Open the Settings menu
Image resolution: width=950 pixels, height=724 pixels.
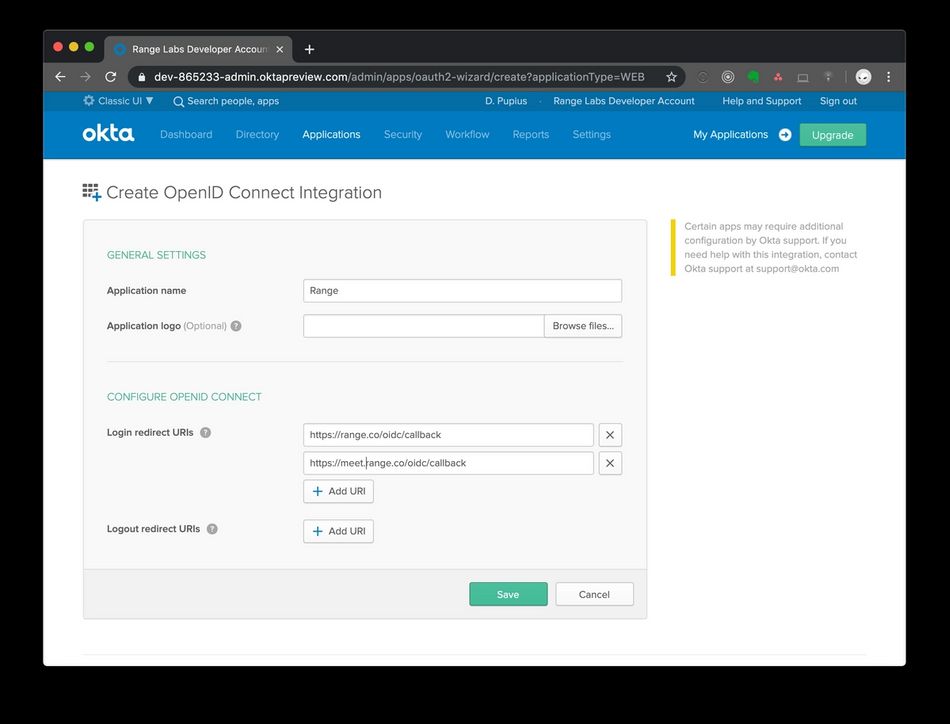[x=591, y=135]
